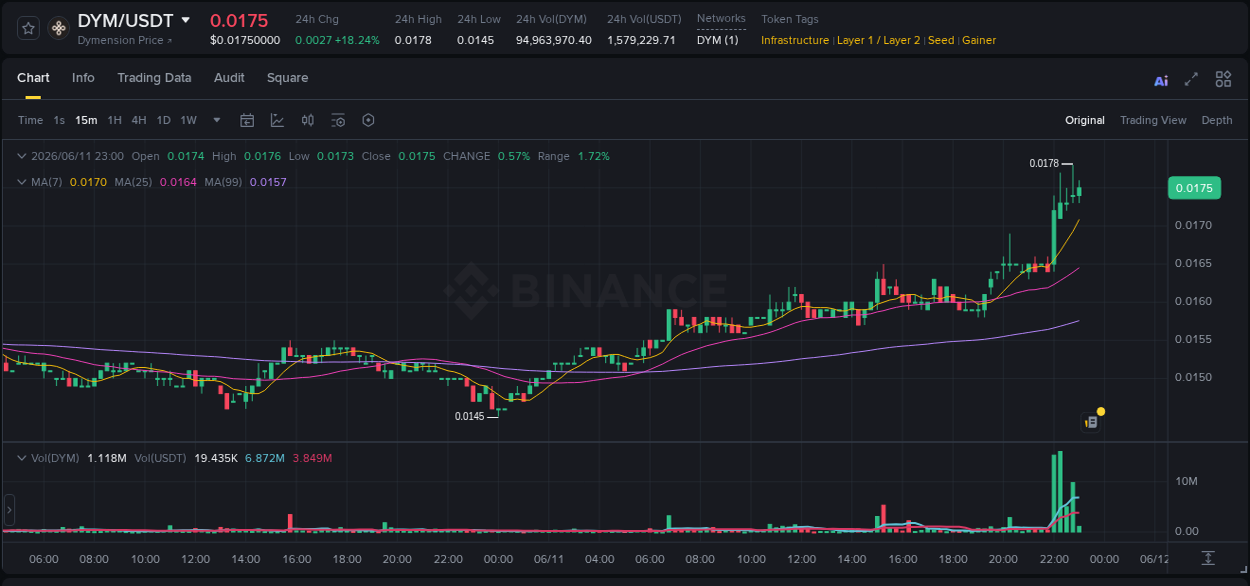Screen dimensions: 1250x586
Task: Click the MA(25) value 0.0164
Action: tap(178, 182)
